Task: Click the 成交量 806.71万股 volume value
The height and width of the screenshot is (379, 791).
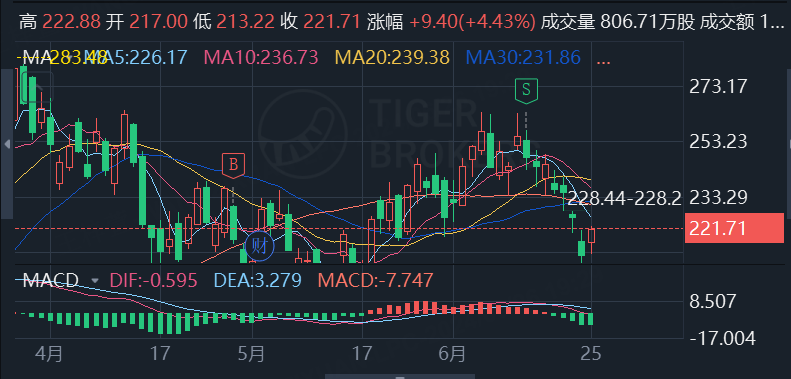Action: pos(618,22)
